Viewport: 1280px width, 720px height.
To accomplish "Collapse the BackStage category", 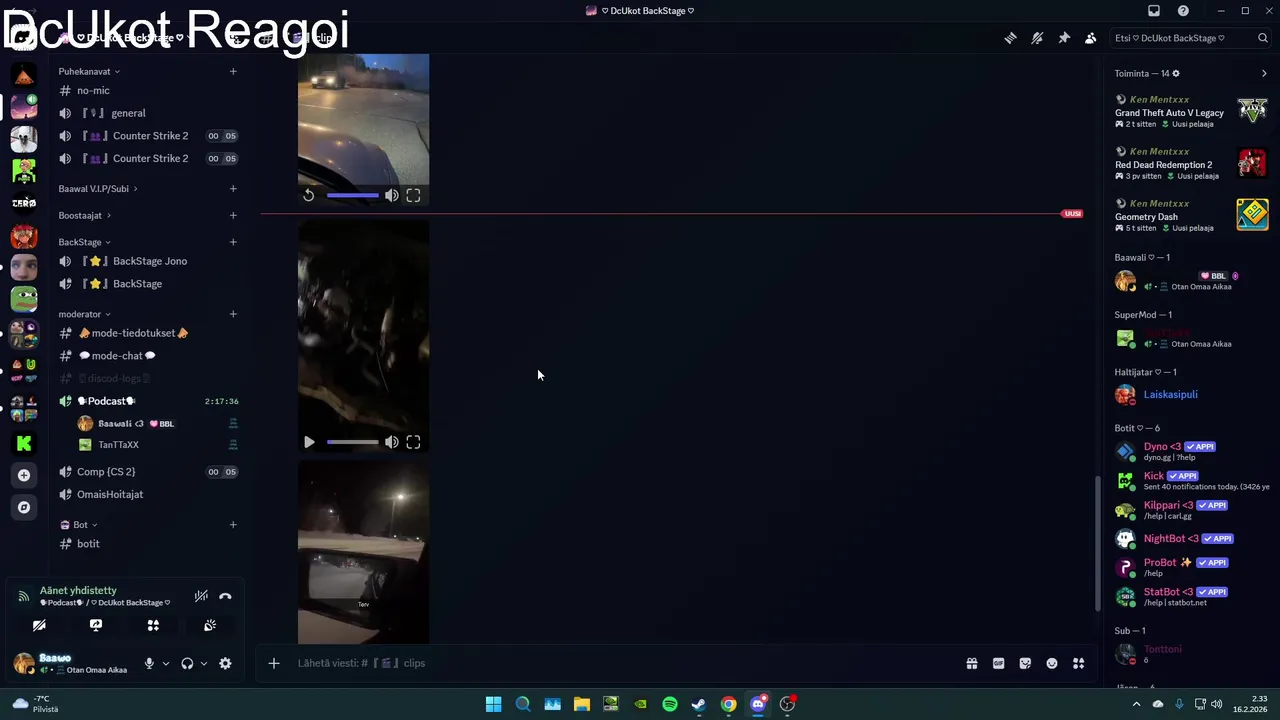I will [x=84, y=242].
